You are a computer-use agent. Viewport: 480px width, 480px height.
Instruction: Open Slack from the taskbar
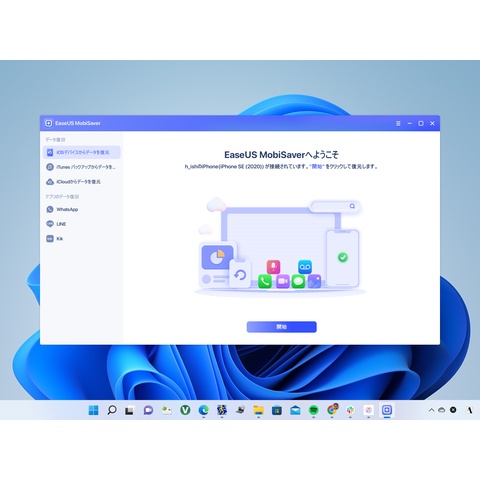click(x=350, y=410)
